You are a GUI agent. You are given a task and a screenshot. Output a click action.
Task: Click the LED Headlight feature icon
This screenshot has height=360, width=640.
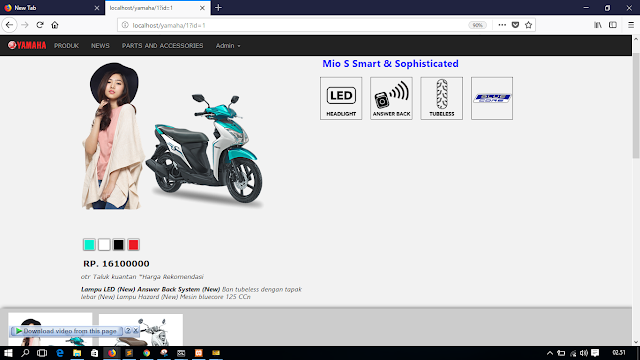coord(341,98)
